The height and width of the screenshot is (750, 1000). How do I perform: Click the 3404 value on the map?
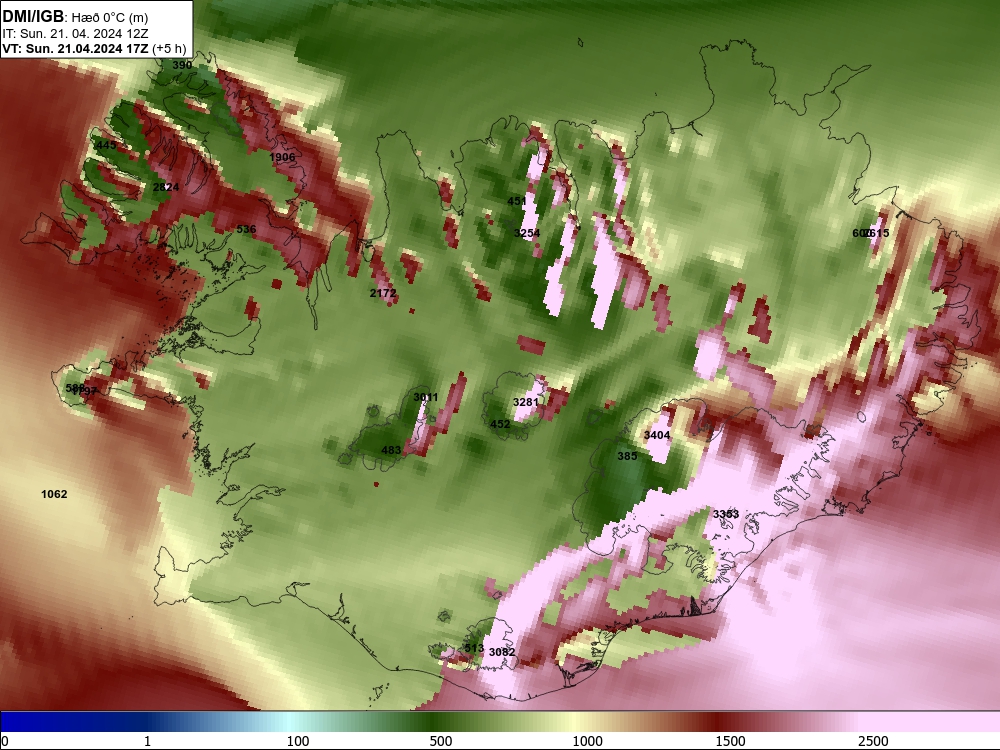(x=657, y=435)
